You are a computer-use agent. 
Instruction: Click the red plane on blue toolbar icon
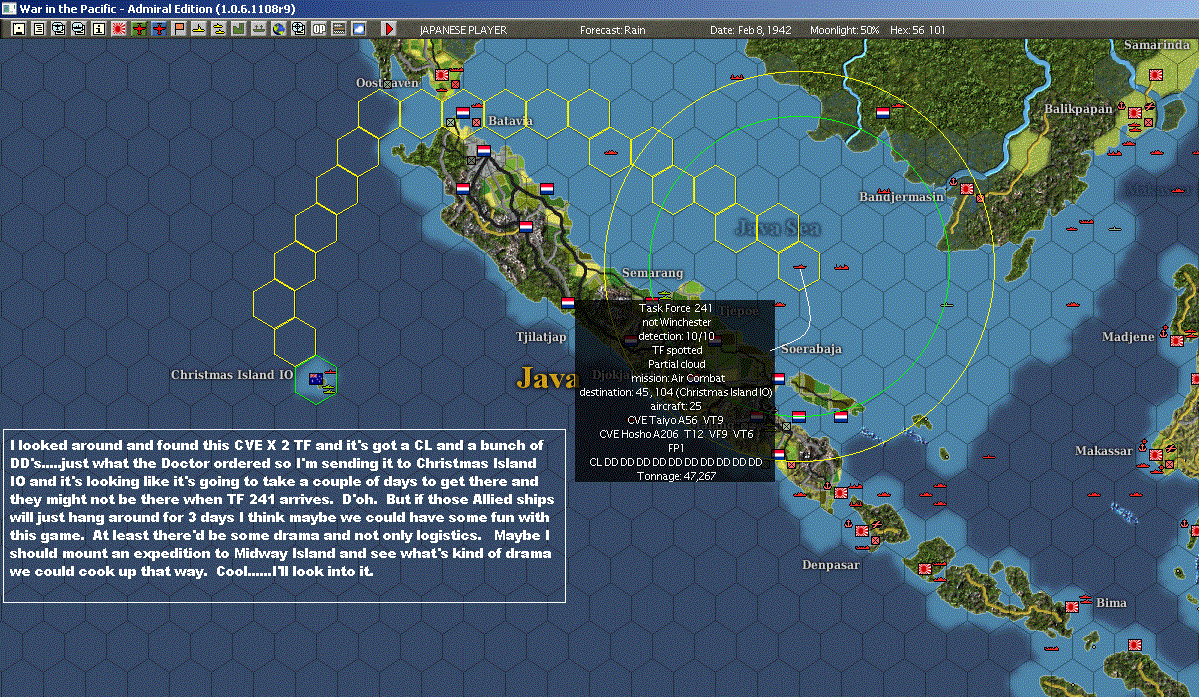pos(159,29)
